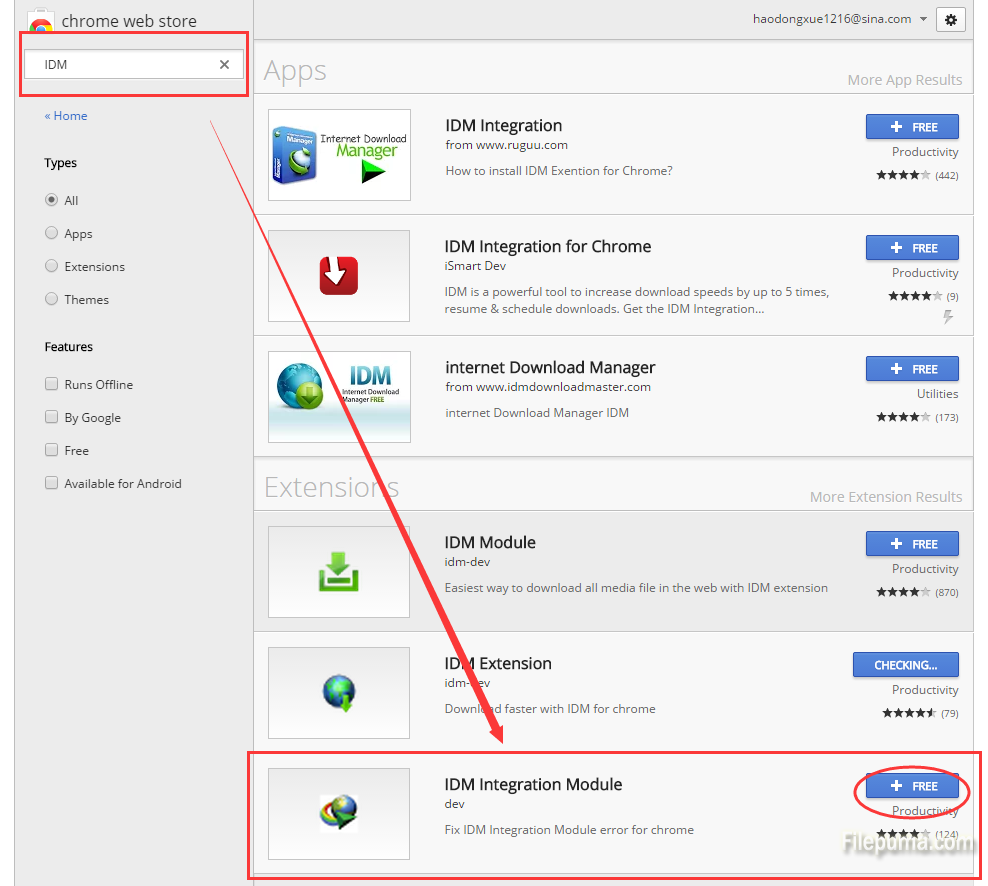The height and width of the screenshot is (886, 988).
Task: Select the Extensions type radio button
Action: click(x=52, y=266)
